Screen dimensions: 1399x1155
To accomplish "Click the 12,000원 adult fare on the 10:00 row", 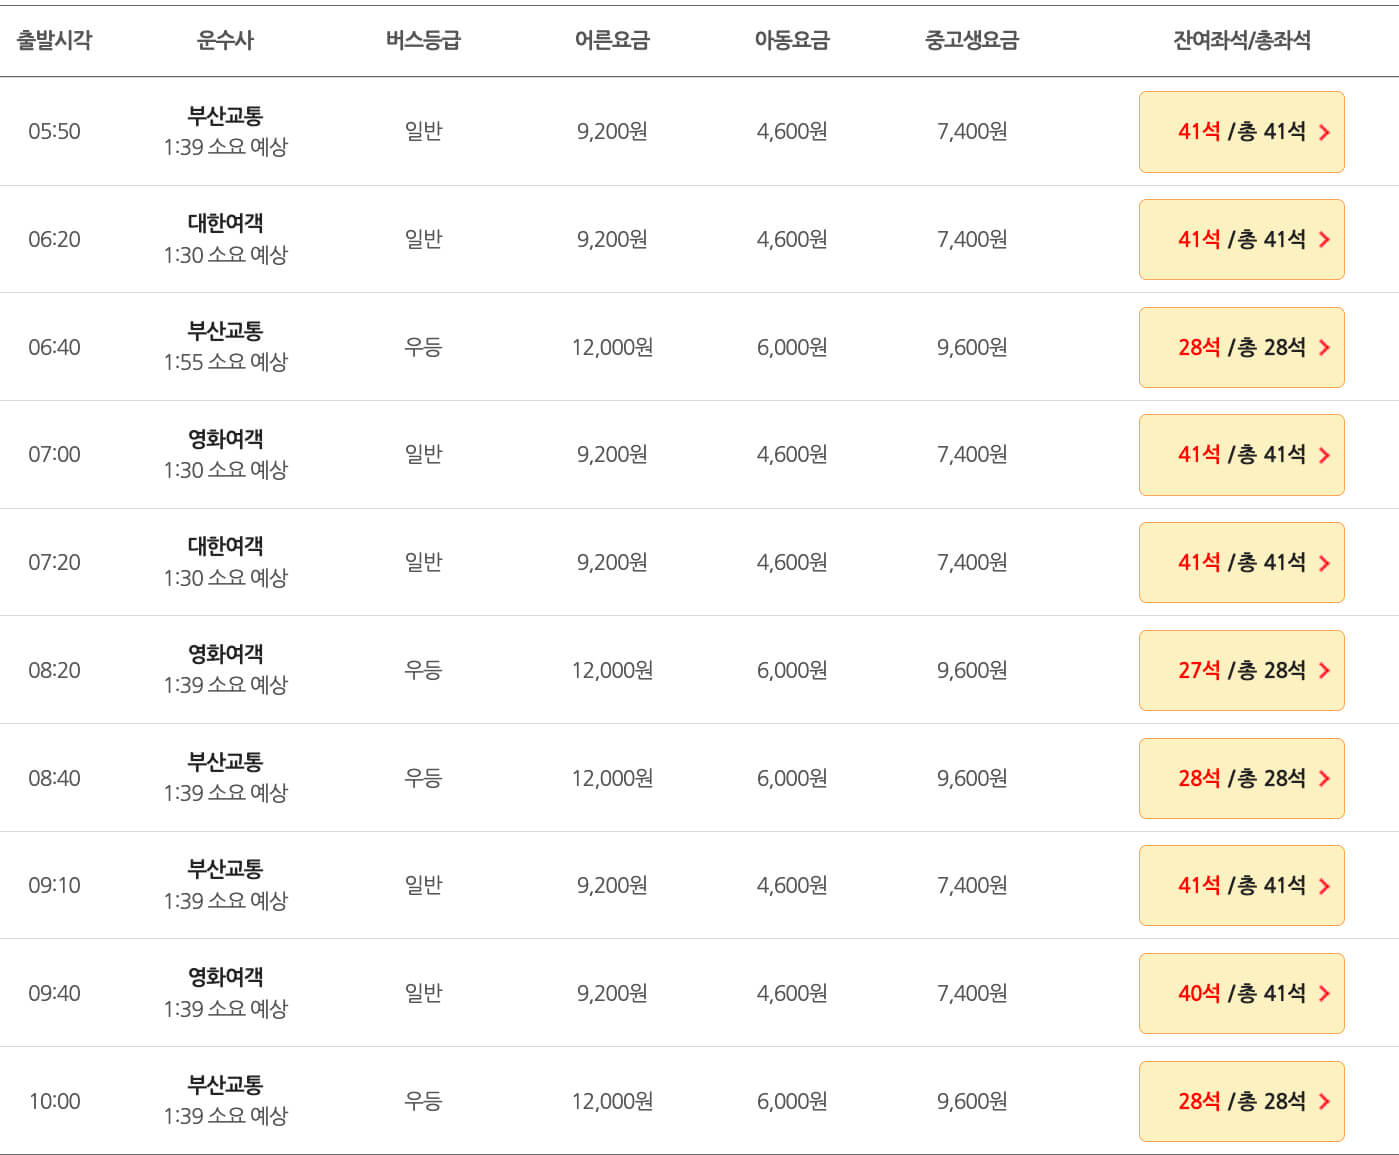I will tap(611, 1101).
